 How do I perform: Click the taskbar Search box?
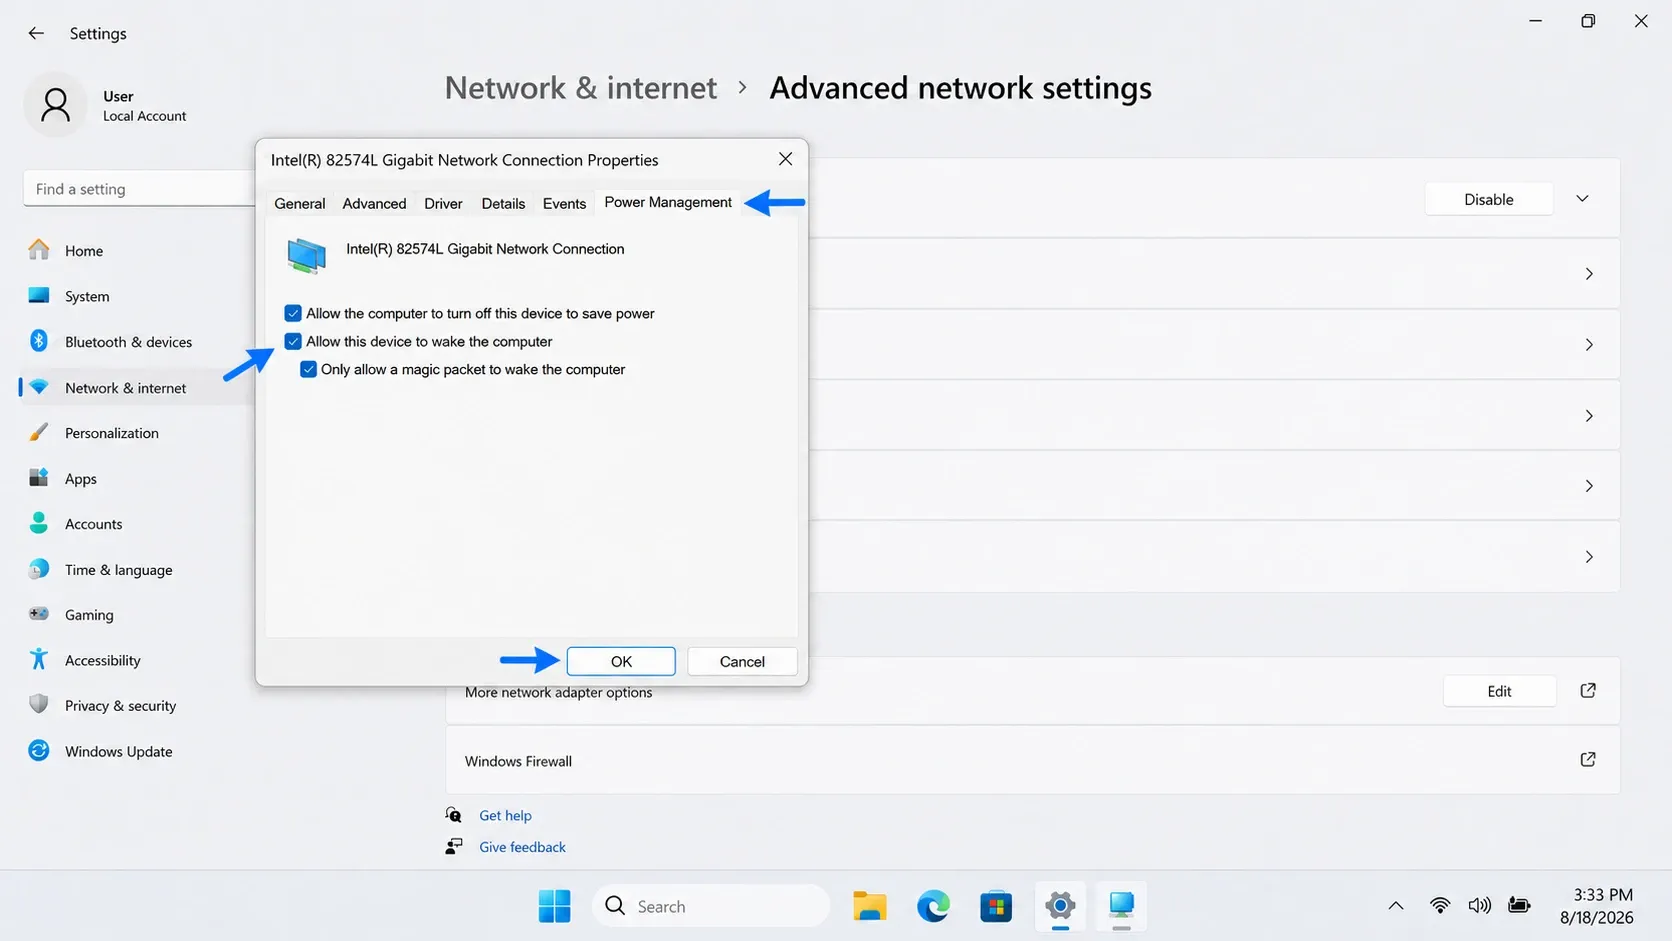[712, 906]
